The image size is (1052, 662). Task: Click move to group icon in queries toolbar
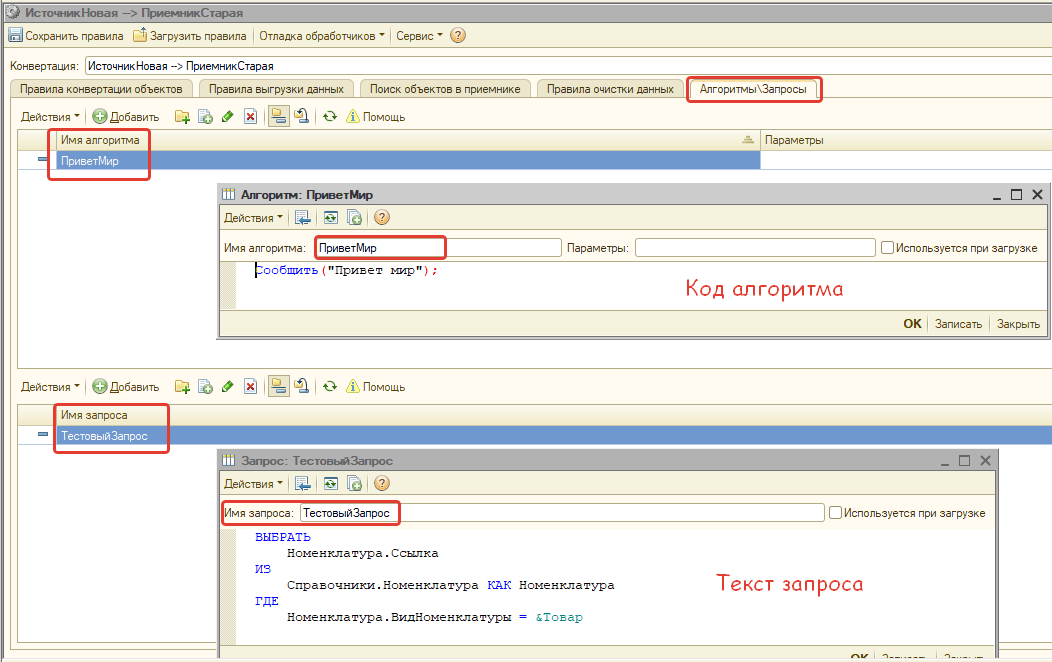pos(301,387)
